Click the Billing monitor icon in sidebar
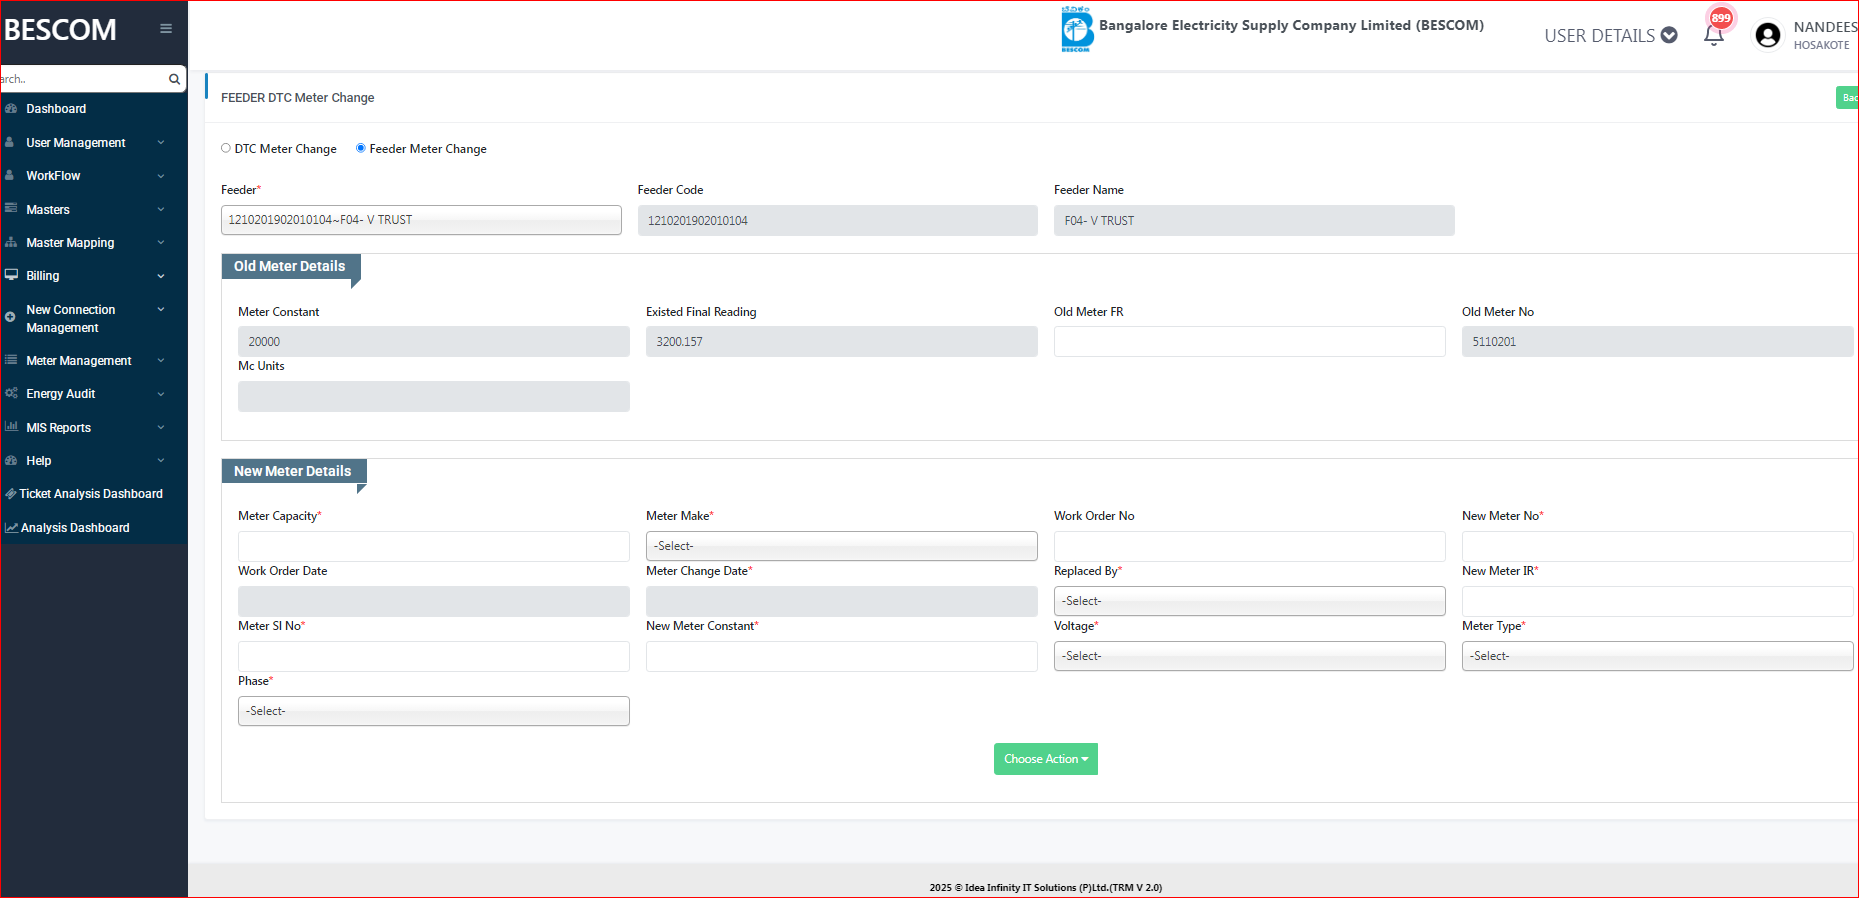 [11, 275]
